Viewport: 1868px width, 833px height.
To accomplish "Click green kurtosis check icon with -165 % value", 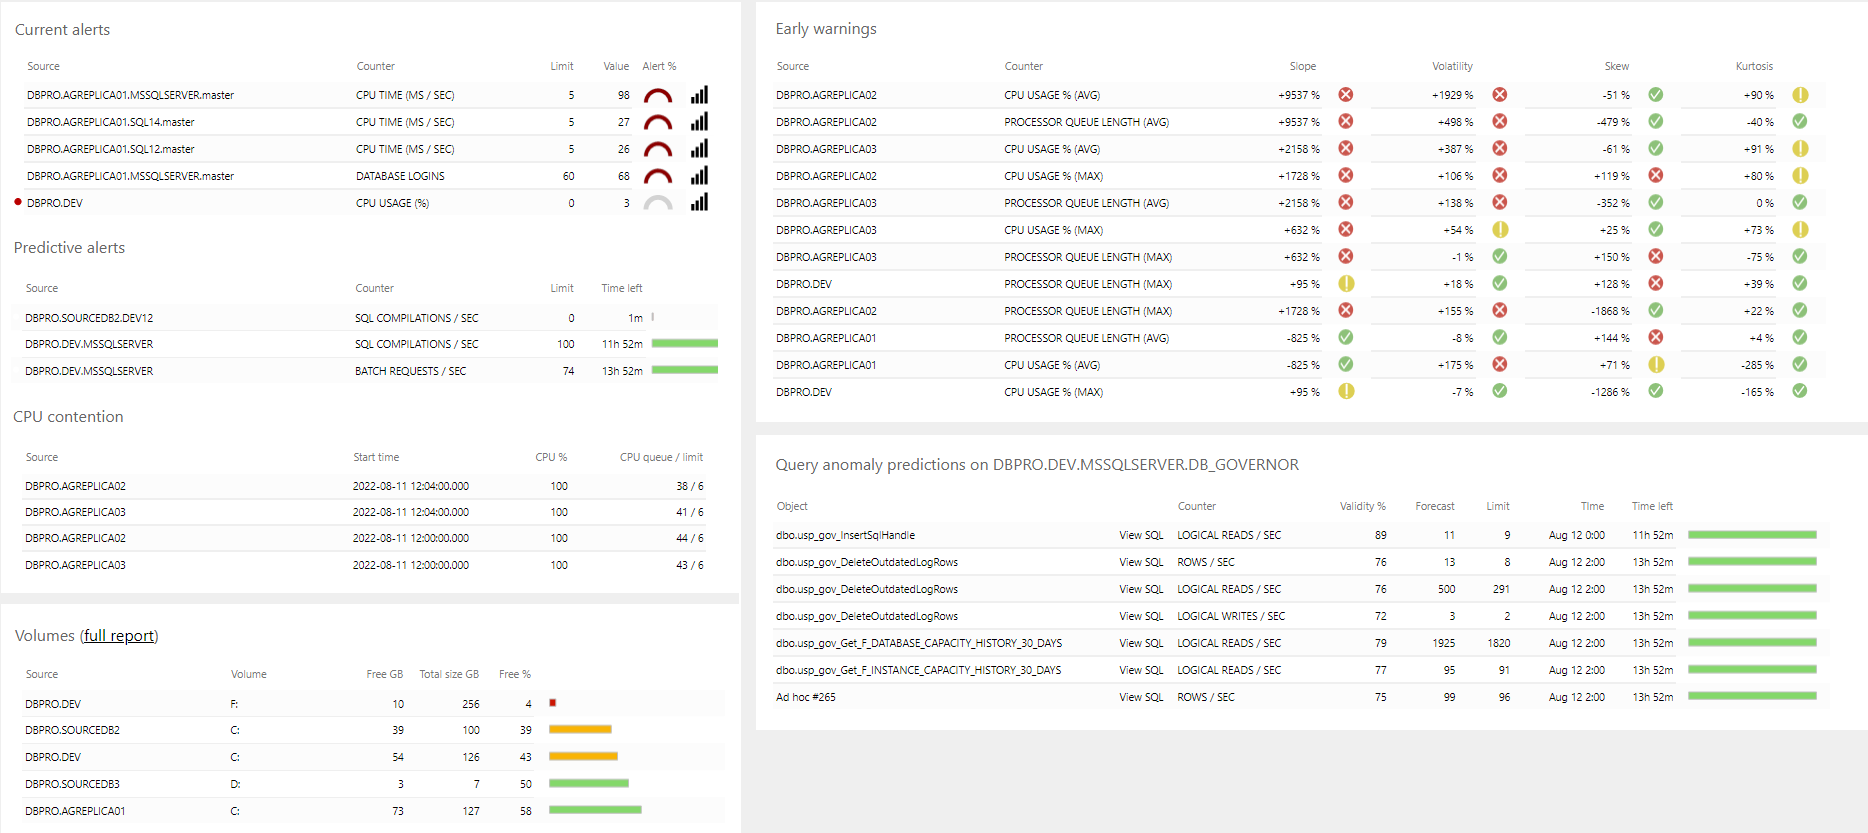I will 1800,391.
